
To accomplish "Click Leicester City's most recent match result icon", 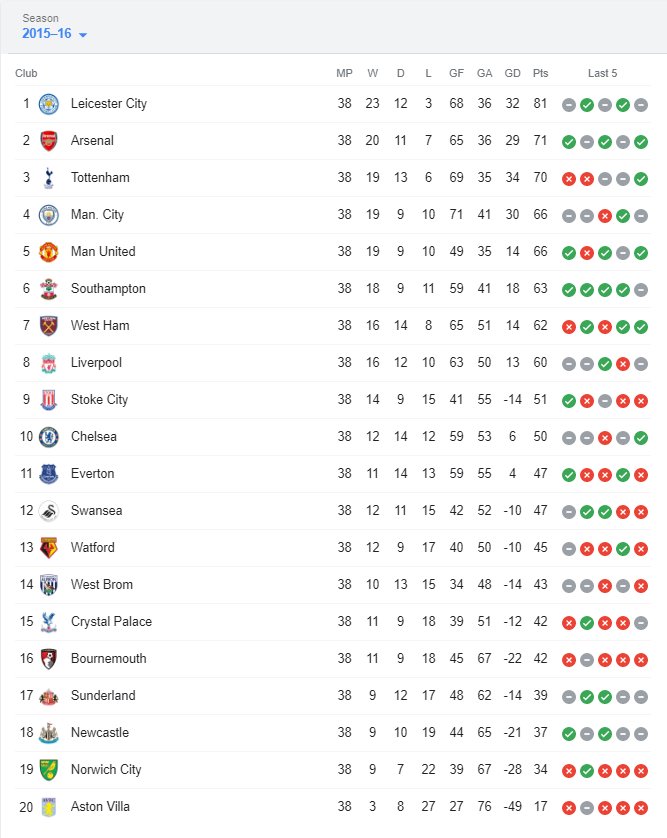I will pyautogui.click(x=641, y=104).
